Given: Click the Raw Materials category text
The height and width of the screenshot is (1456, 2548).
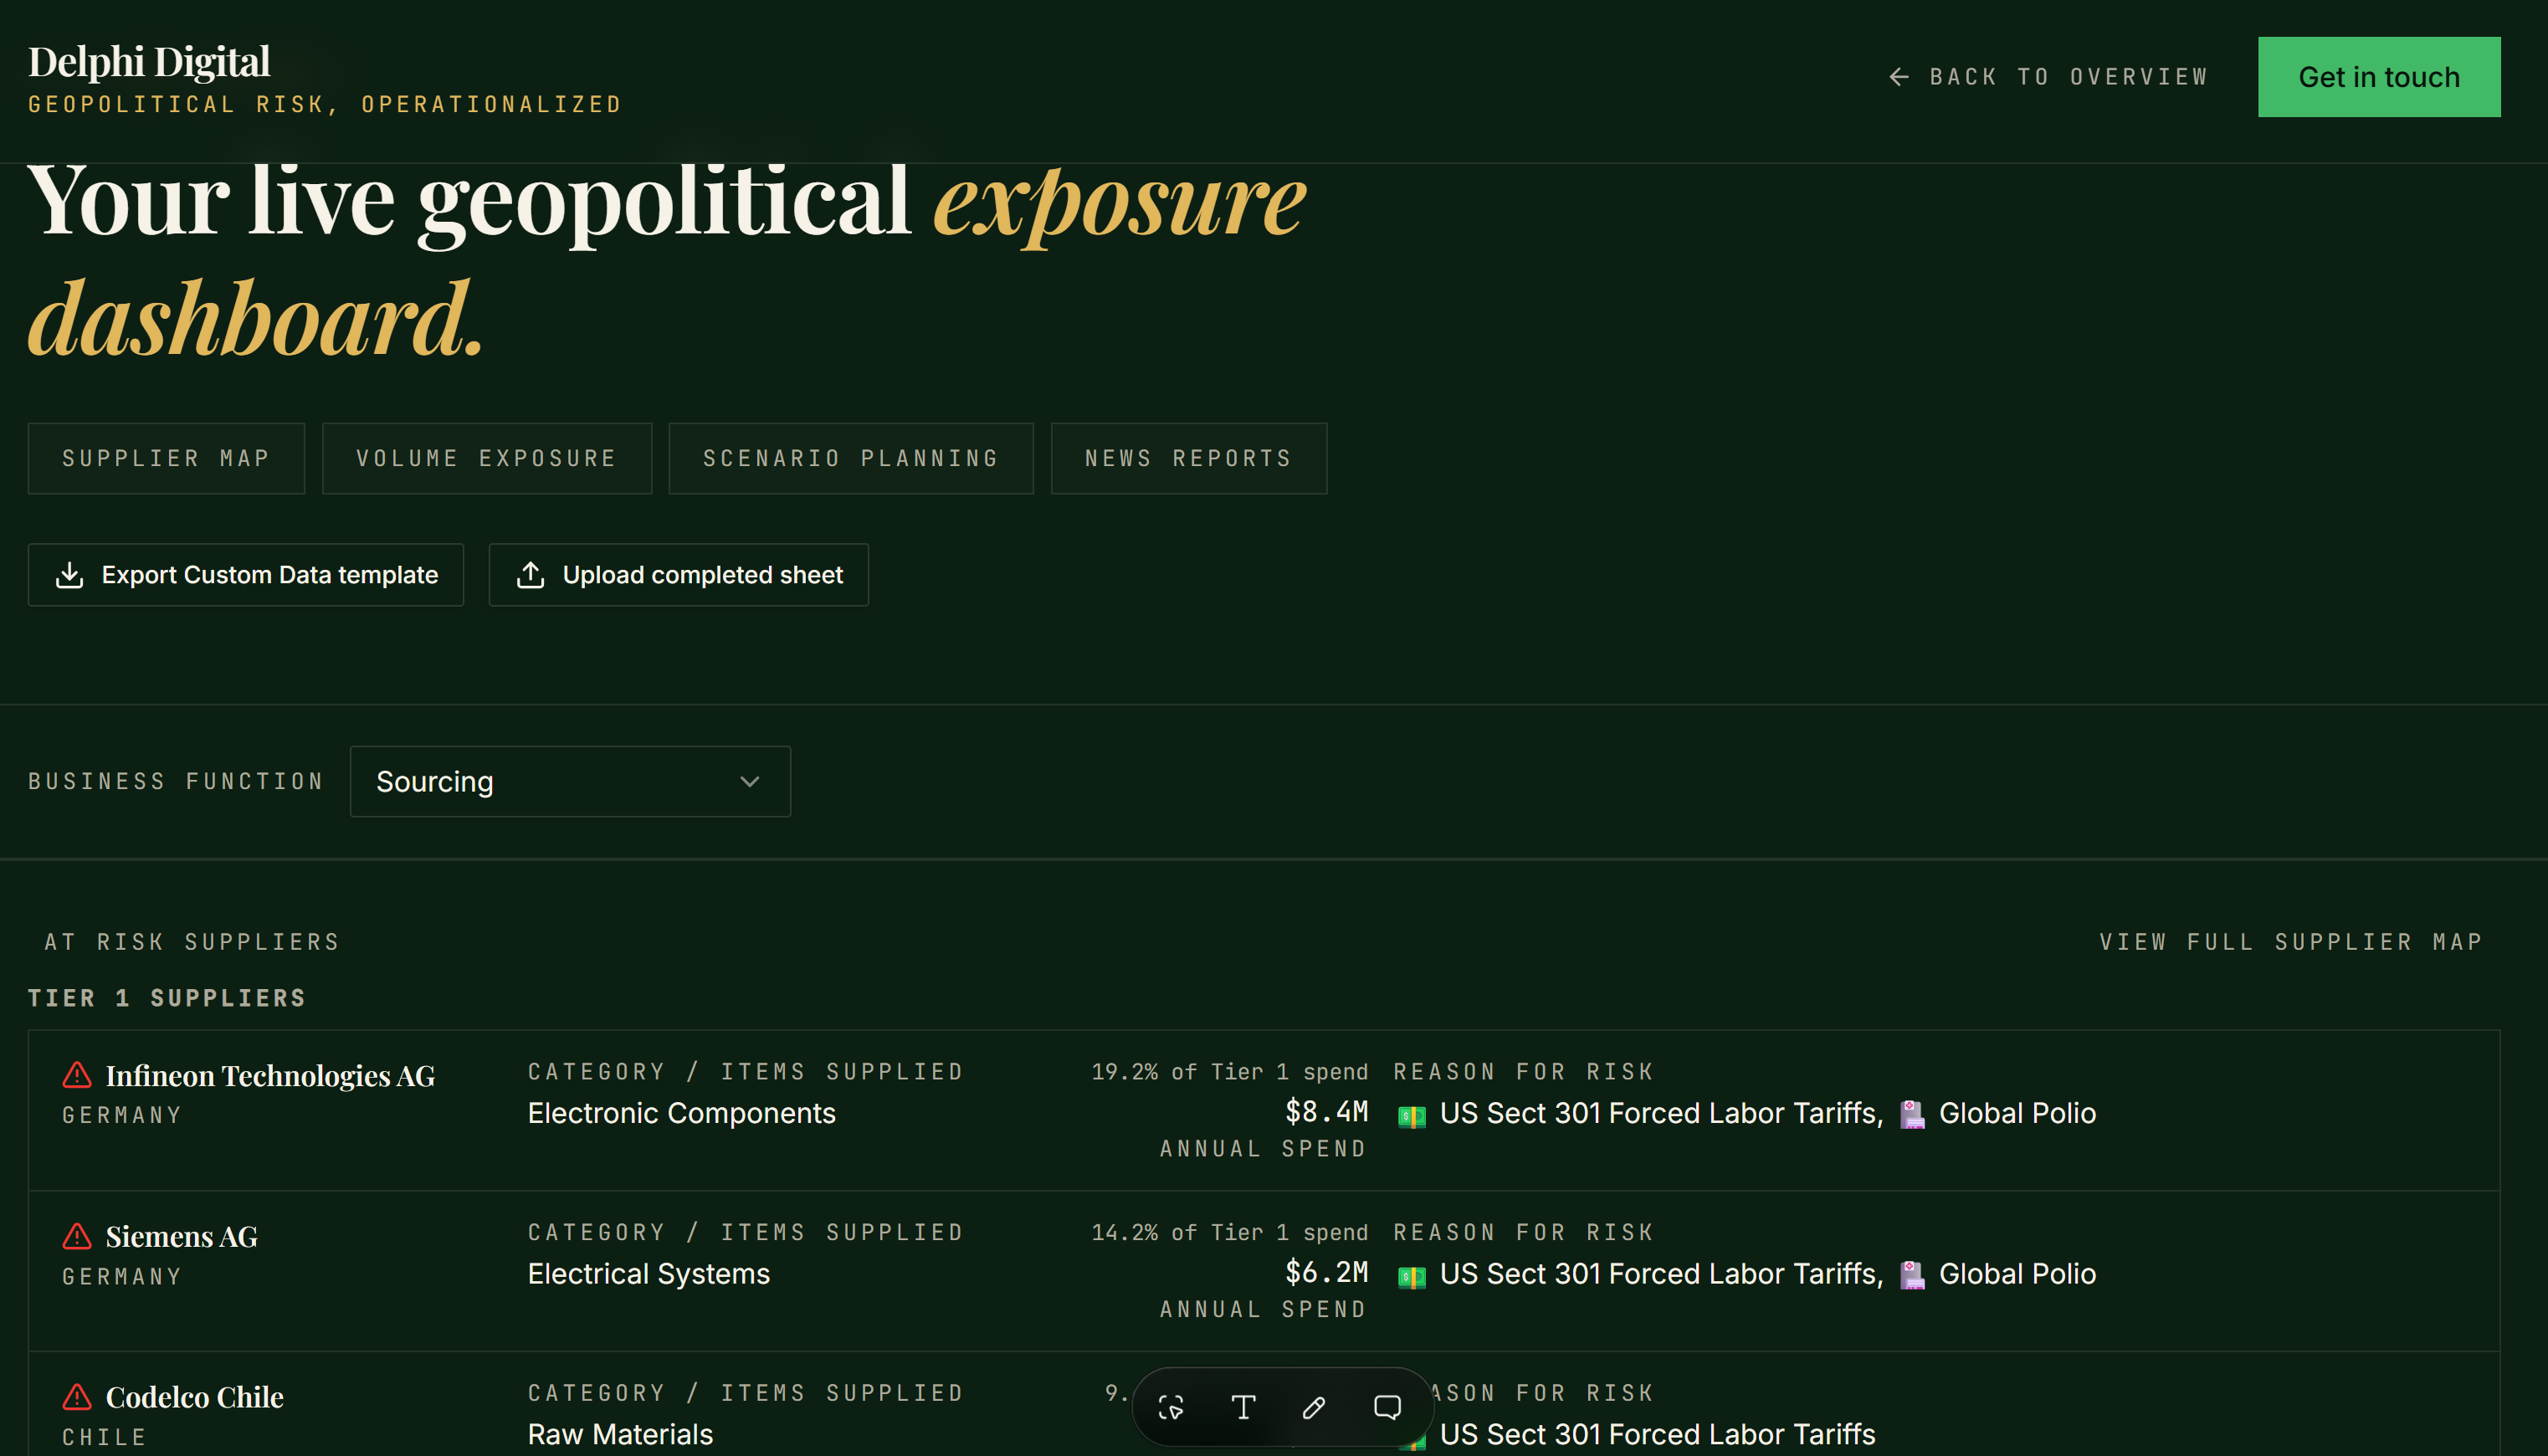Looking at the screenshot, I should coord(621,1434).
